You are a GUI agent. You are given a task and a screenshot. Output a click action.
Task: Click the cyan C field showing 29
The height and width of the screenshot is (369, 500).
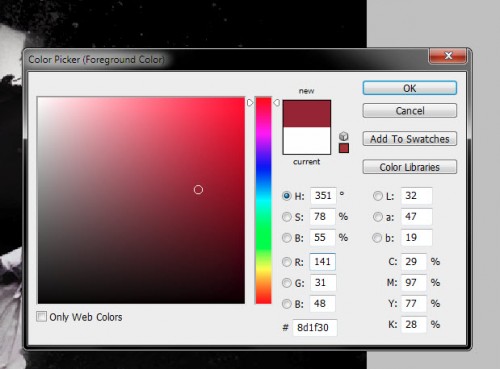click(414, 262)
